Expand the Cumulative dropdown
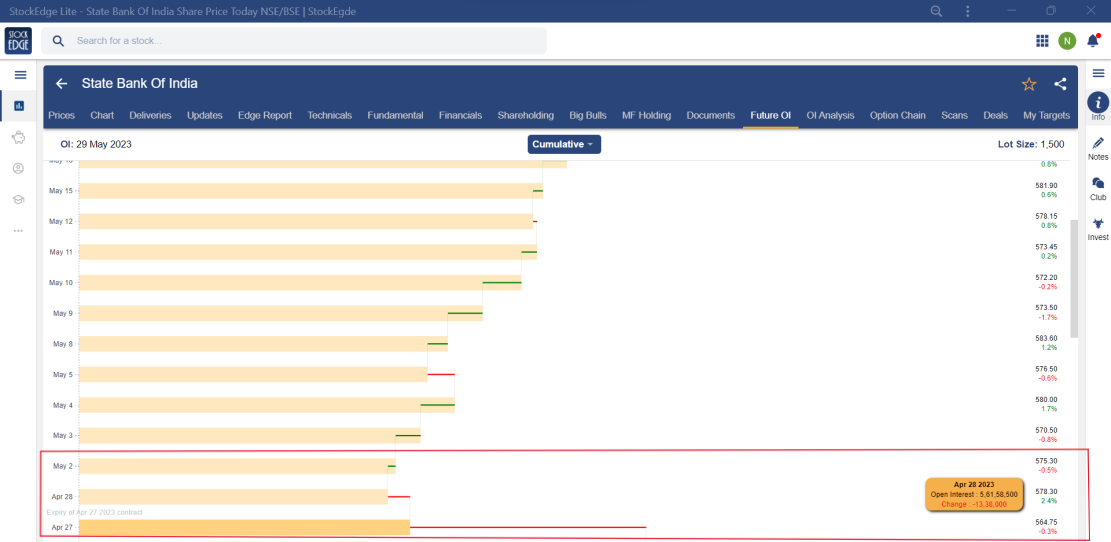1111x542 pixels. pyautogui.click(x=564, y=144)
